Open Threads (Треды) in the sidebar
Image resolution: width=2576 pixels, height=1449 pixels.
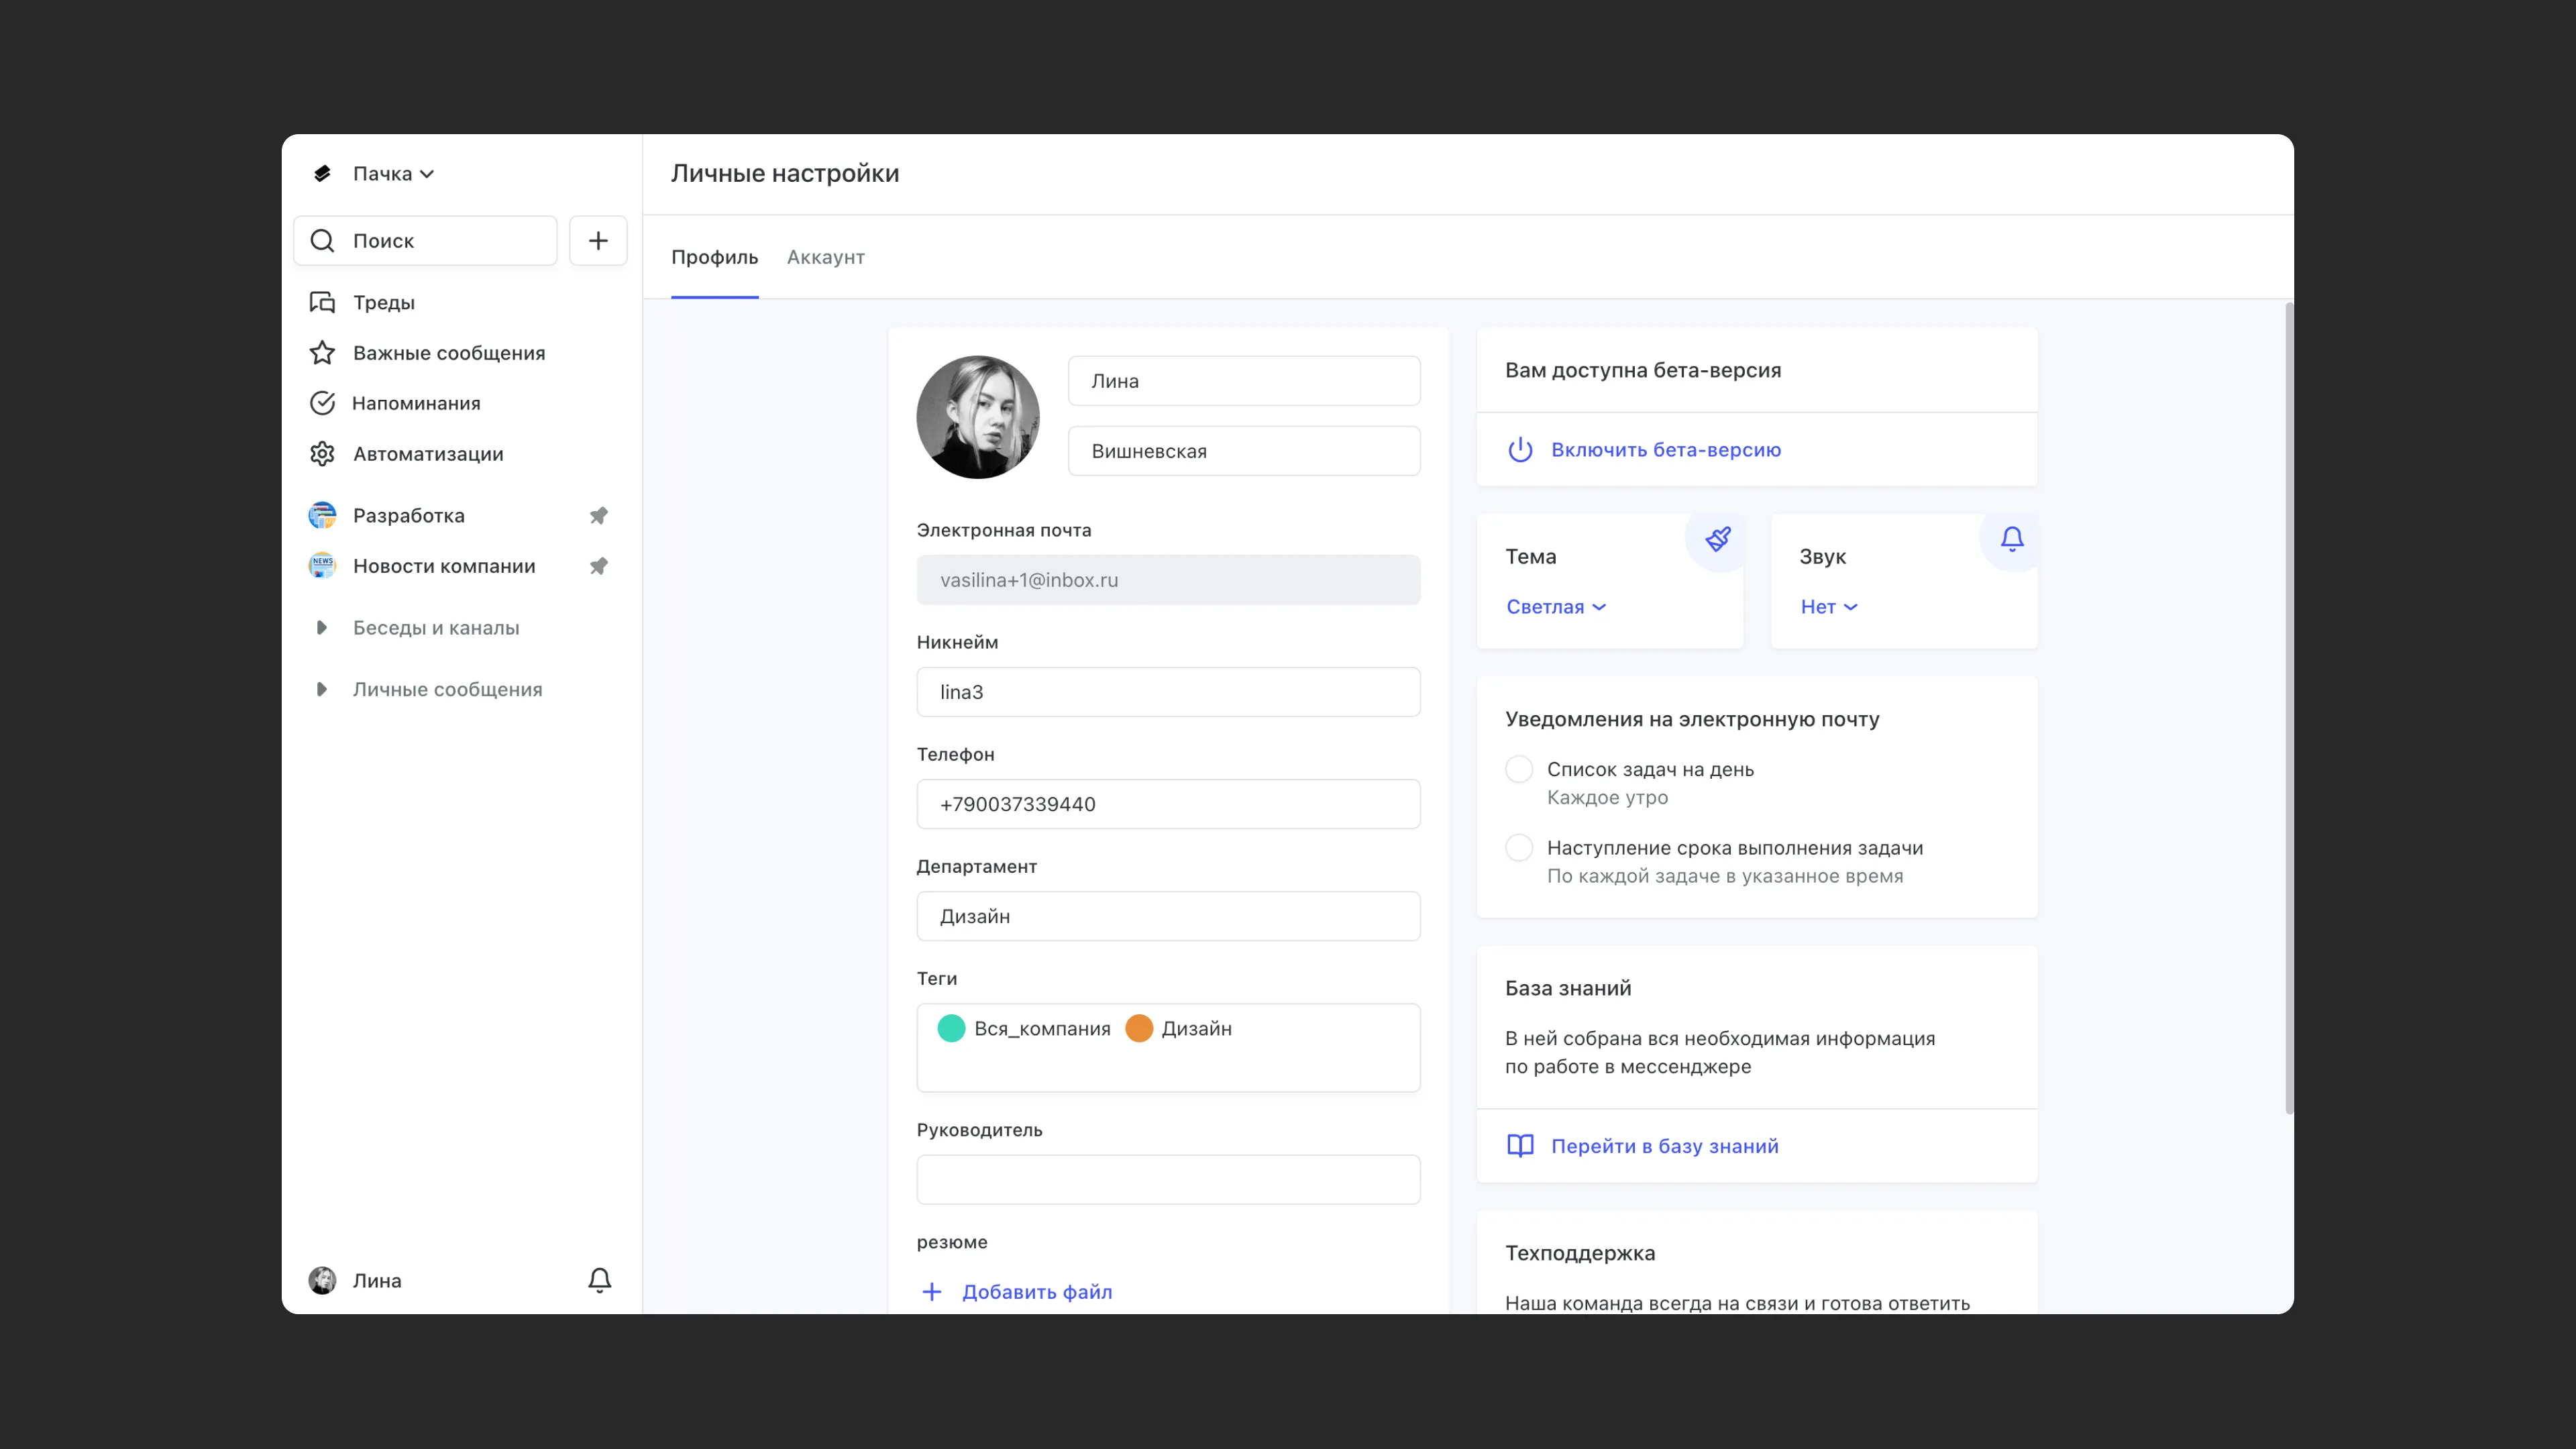383,302
